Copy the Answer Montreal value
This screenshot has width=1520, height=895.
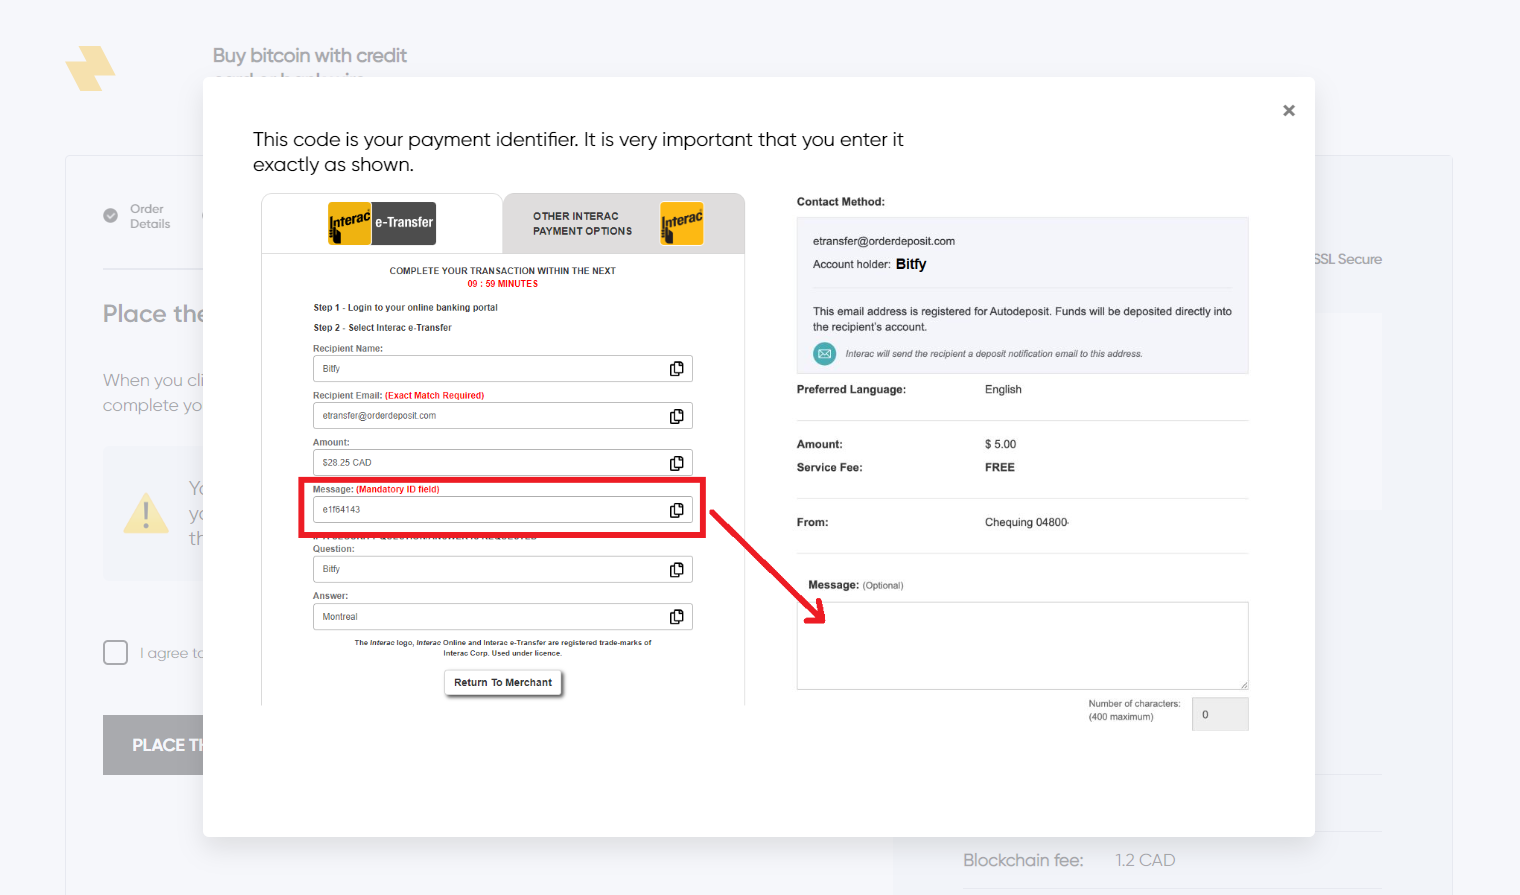[677, 617]
